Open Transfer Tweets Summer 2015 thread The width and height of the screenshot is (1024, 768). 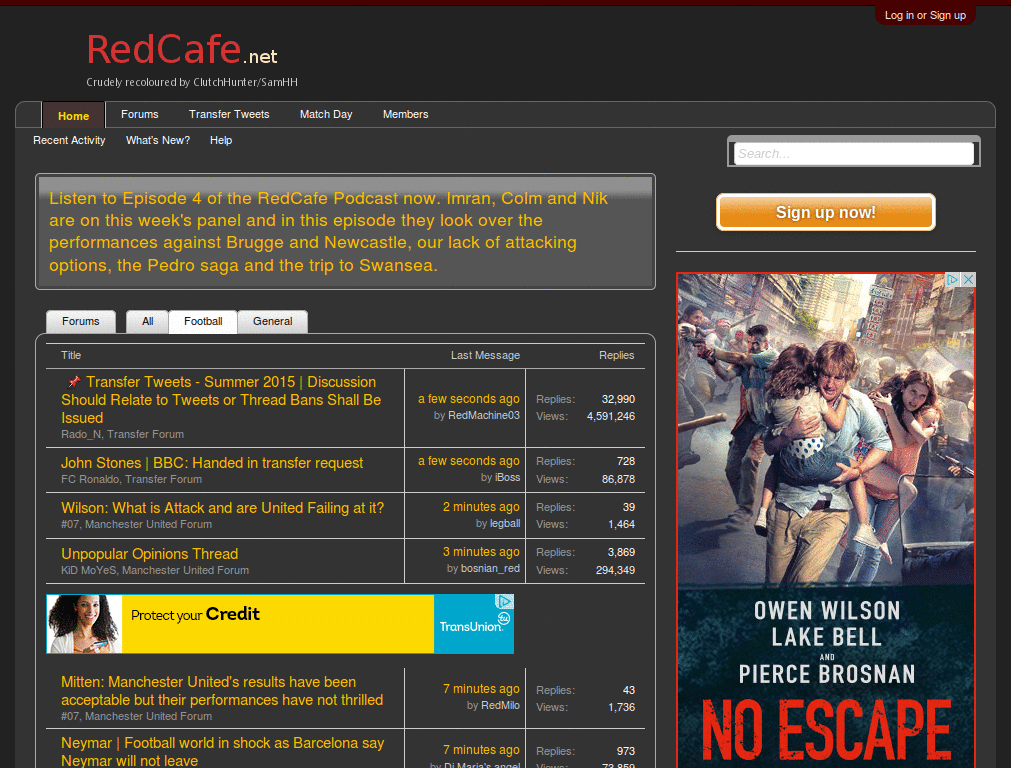pos(221,400)
